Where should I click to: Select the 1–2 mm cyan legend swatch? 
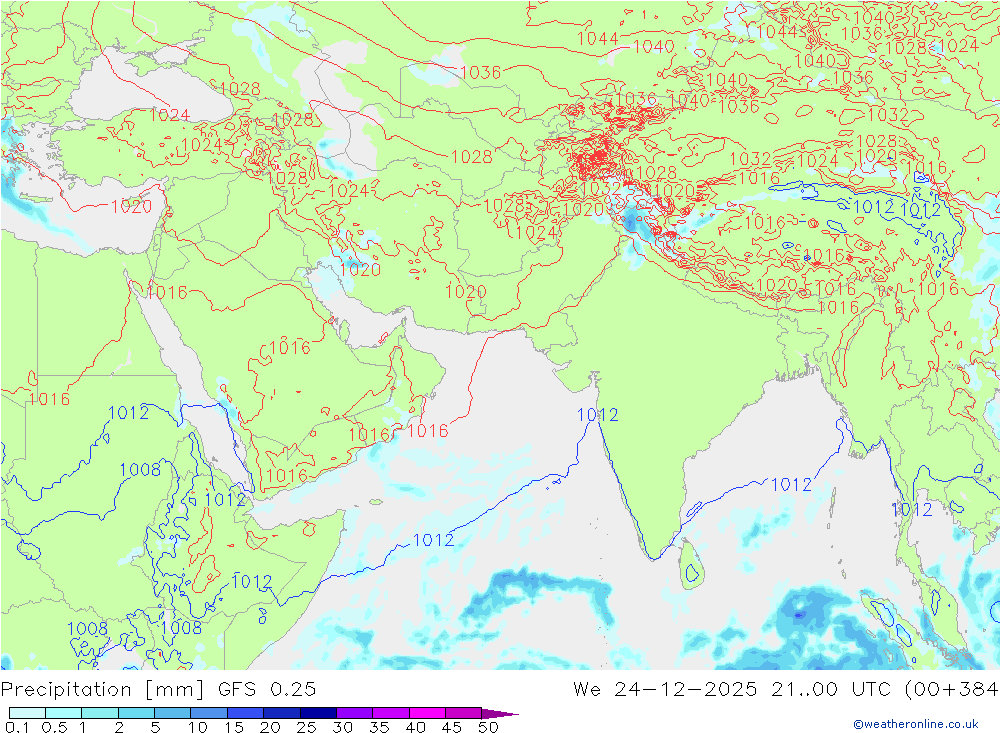click(99, 713)
